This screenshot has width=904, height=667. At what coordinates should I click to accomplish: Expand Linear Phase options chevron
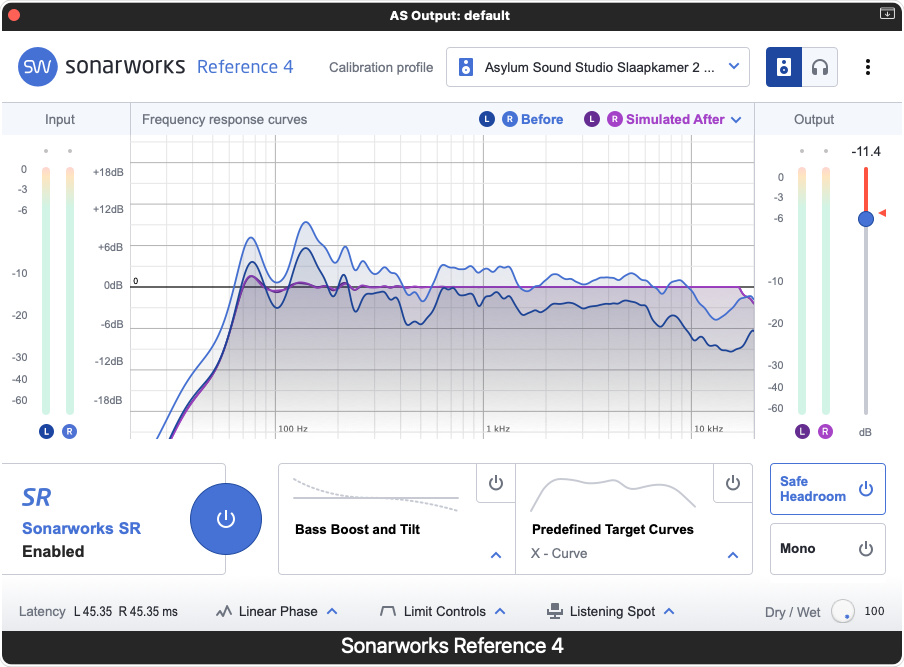pyautogui.click(x=332, y=611)
